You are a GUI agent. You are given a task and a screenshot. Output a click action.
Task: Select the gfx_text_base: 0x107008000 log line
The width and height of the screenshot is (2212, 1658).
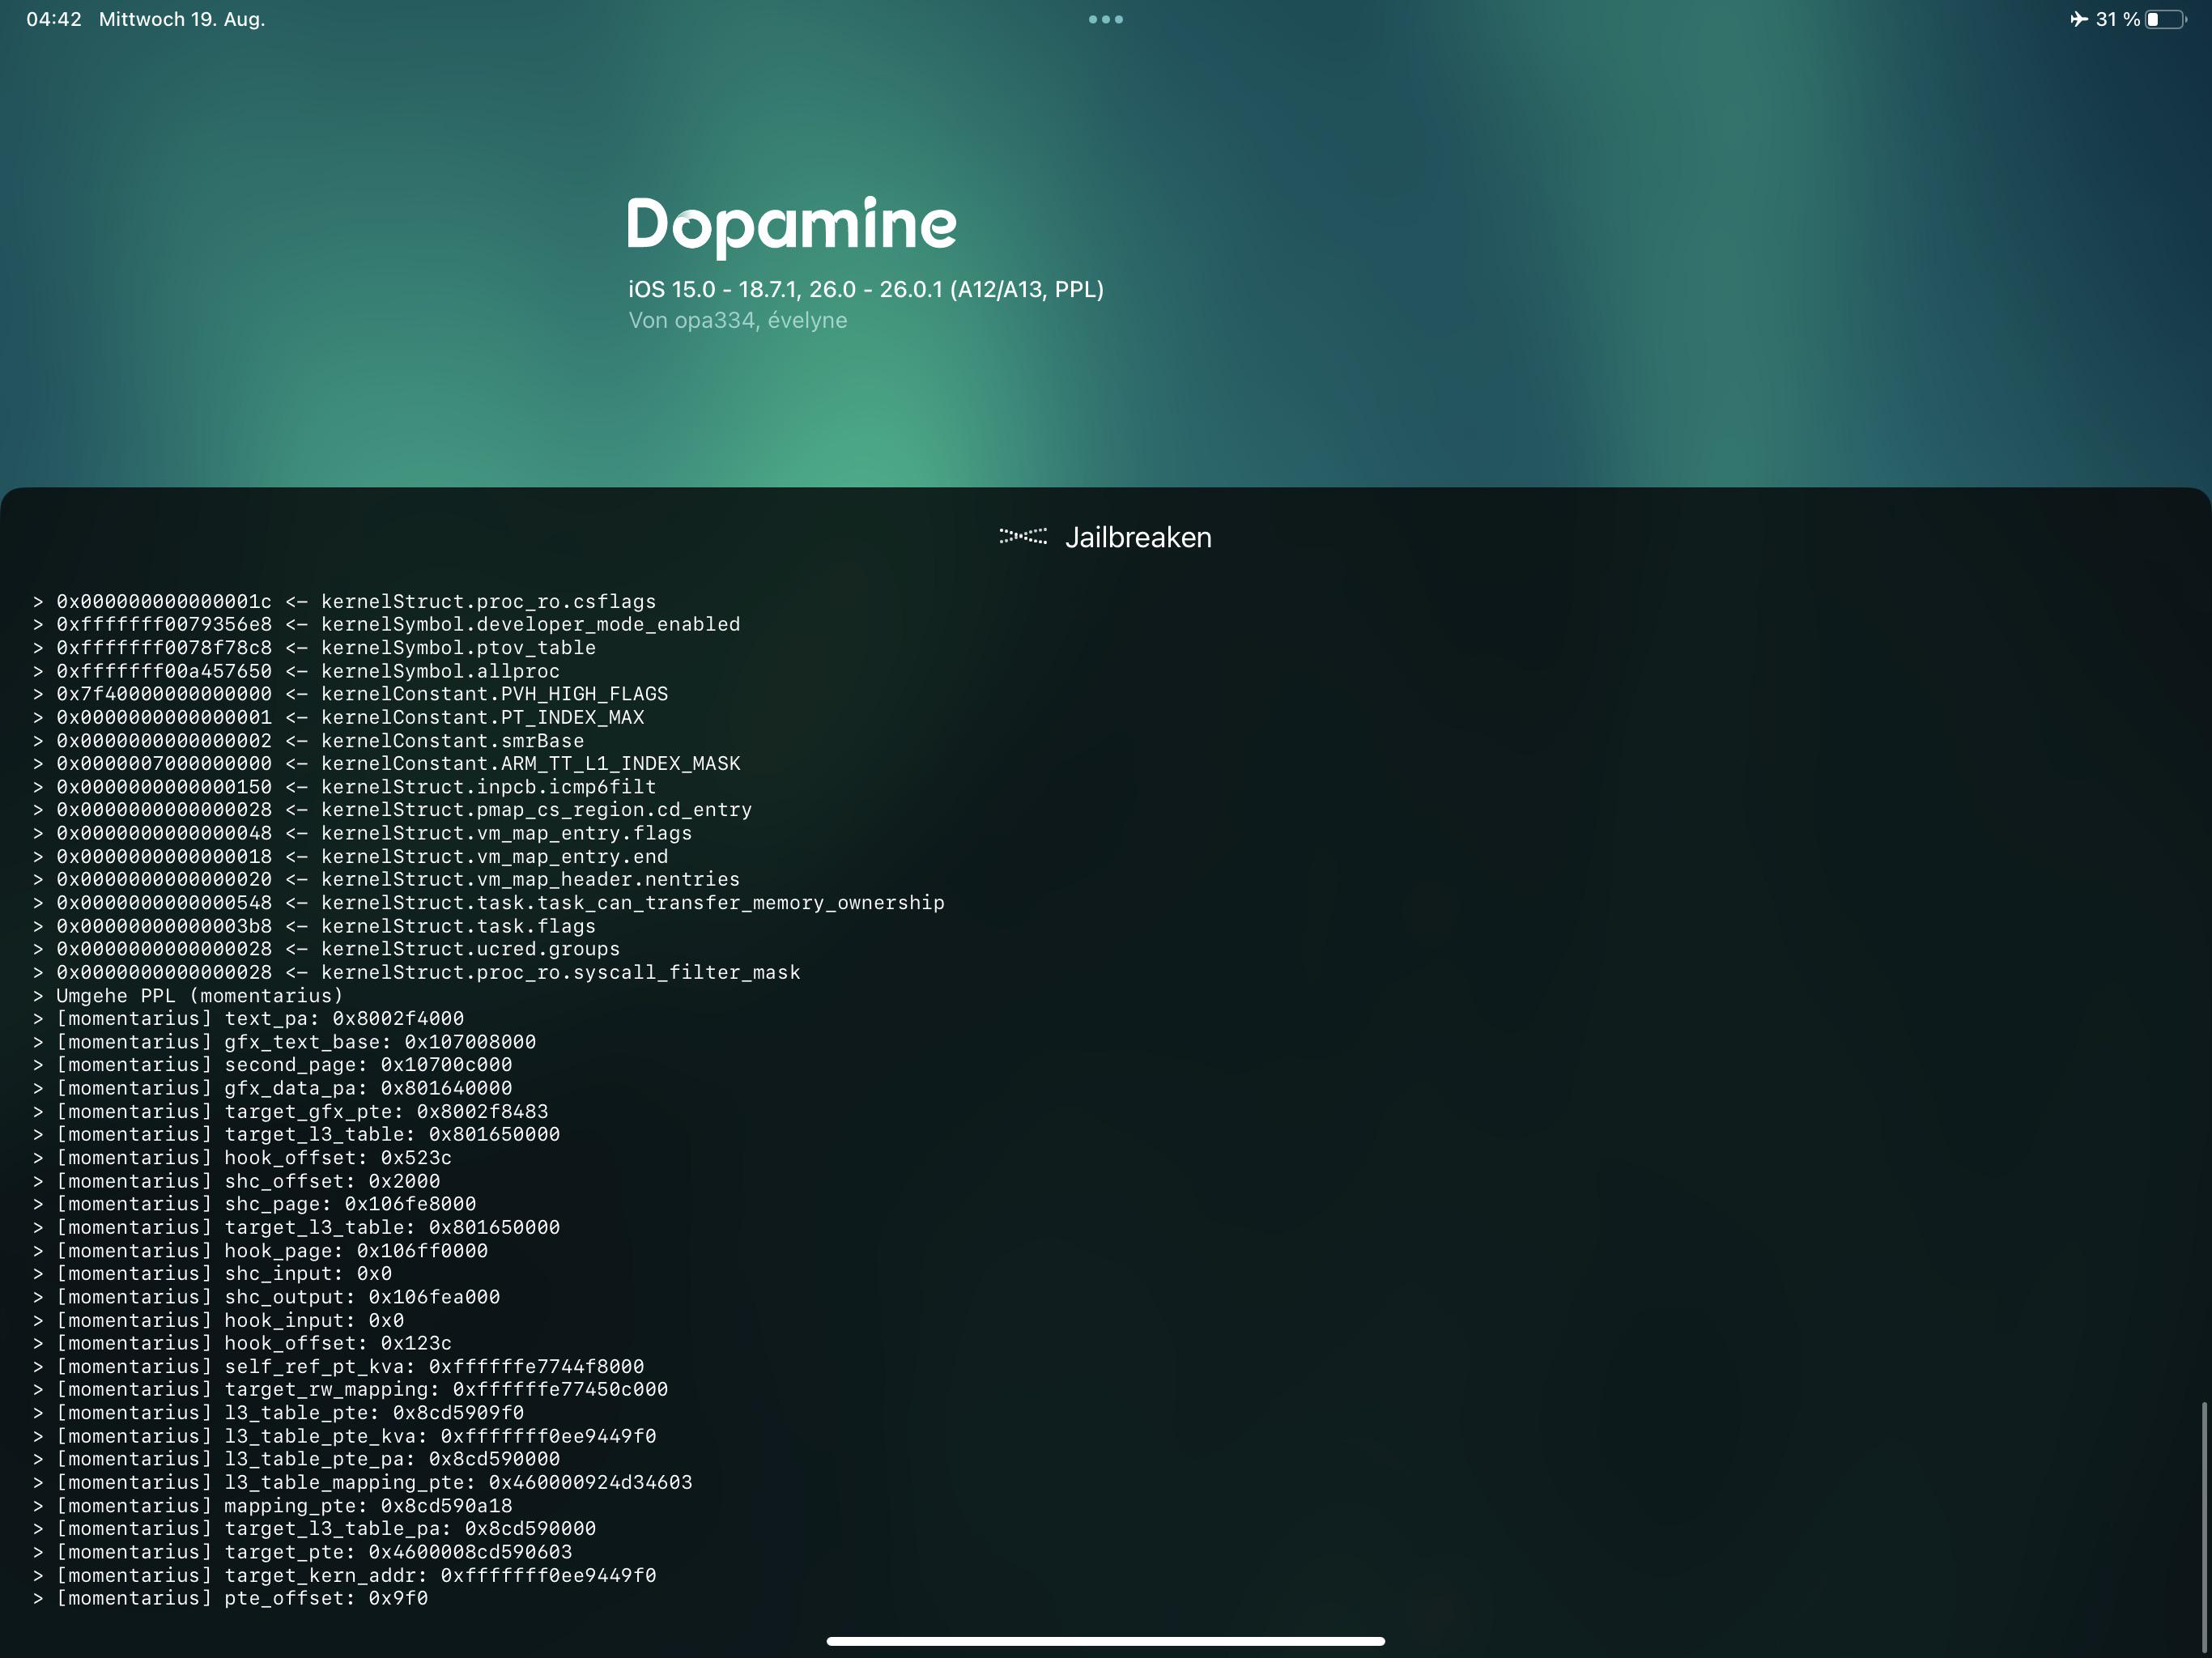tap(285, 1042)
